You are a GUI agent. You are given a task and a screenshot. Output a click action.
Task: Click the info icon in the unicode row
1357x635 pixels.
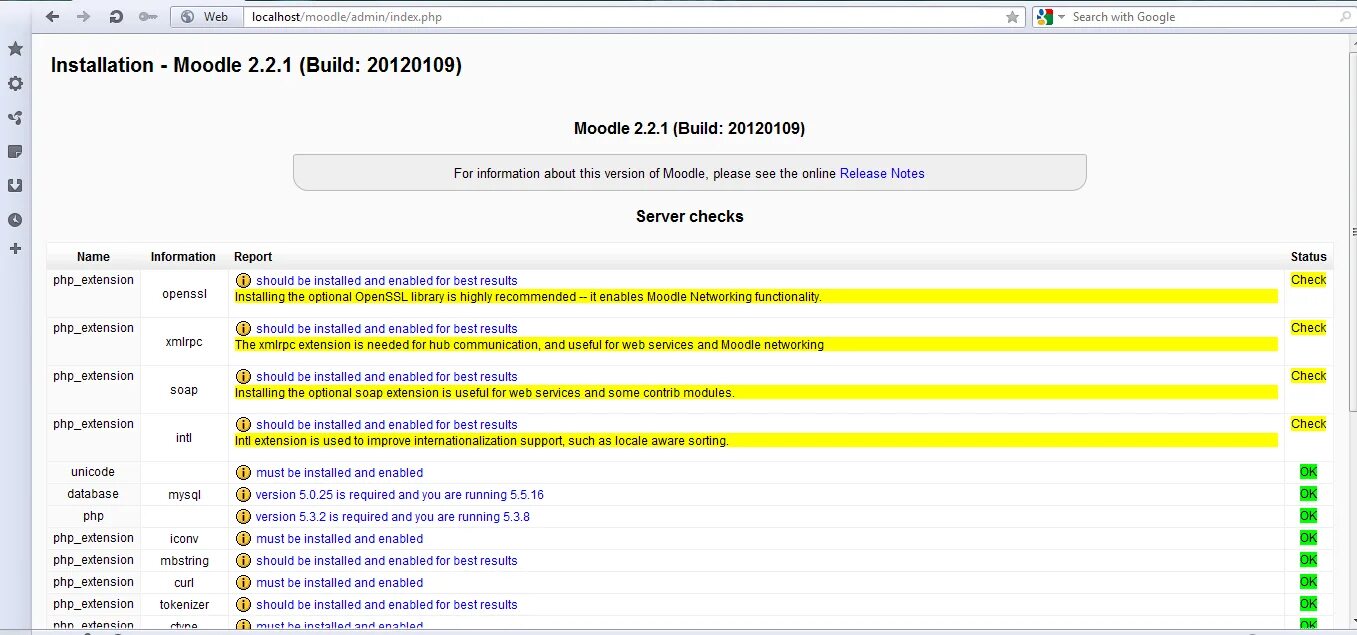point(243,473)
